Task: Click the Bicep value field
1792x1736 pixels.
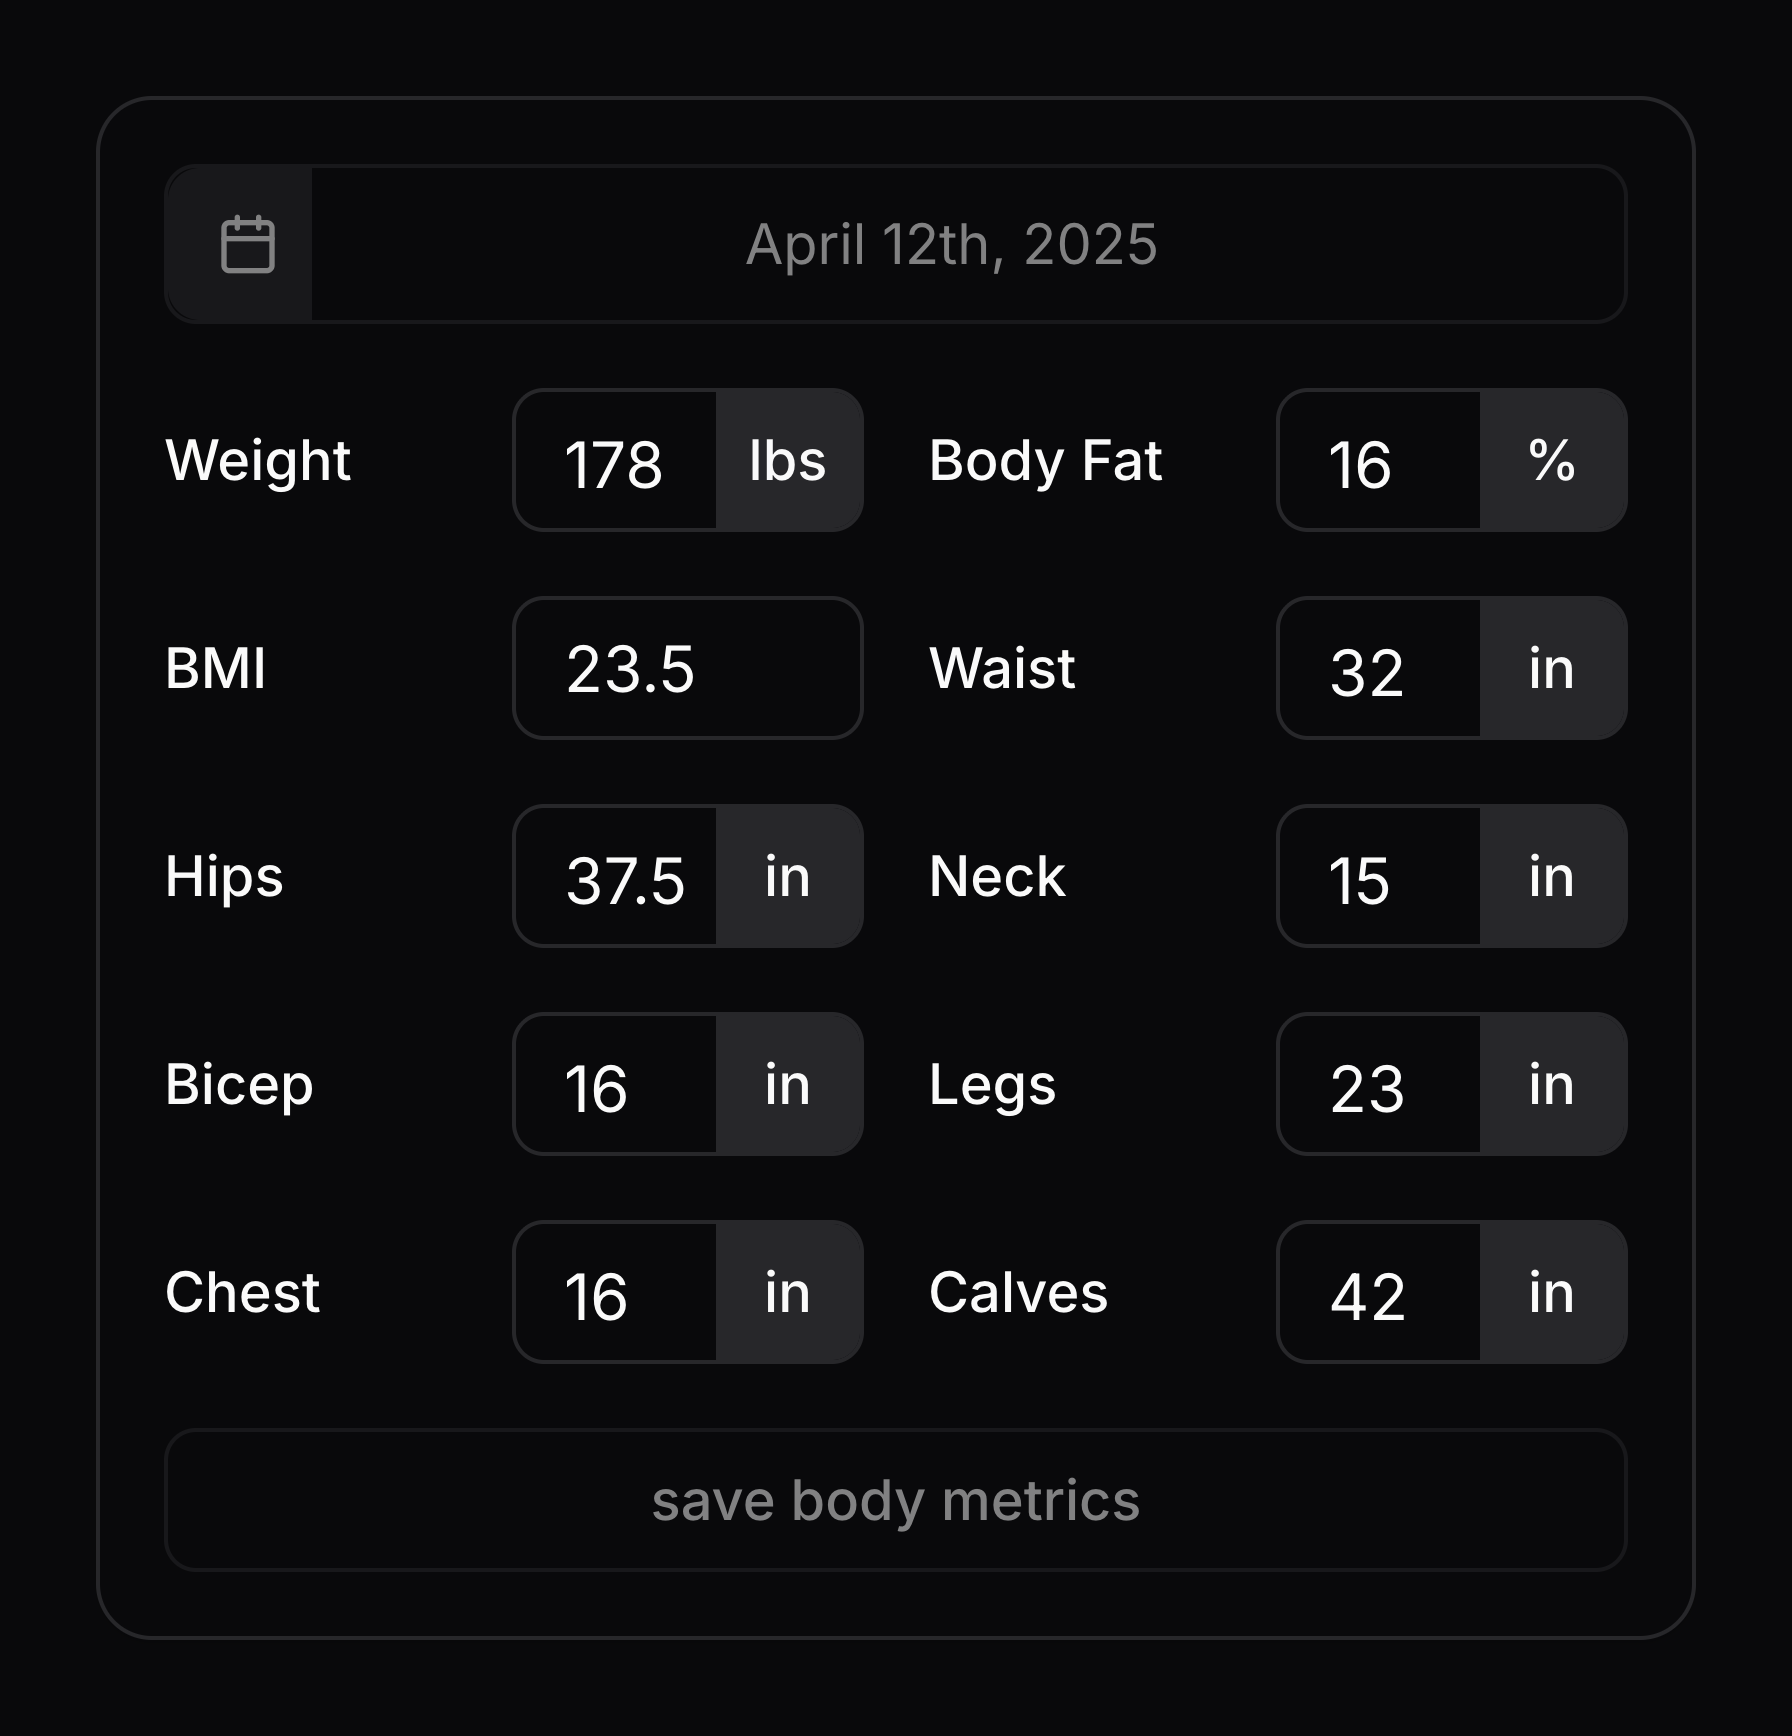Action: pos(616,1085)
